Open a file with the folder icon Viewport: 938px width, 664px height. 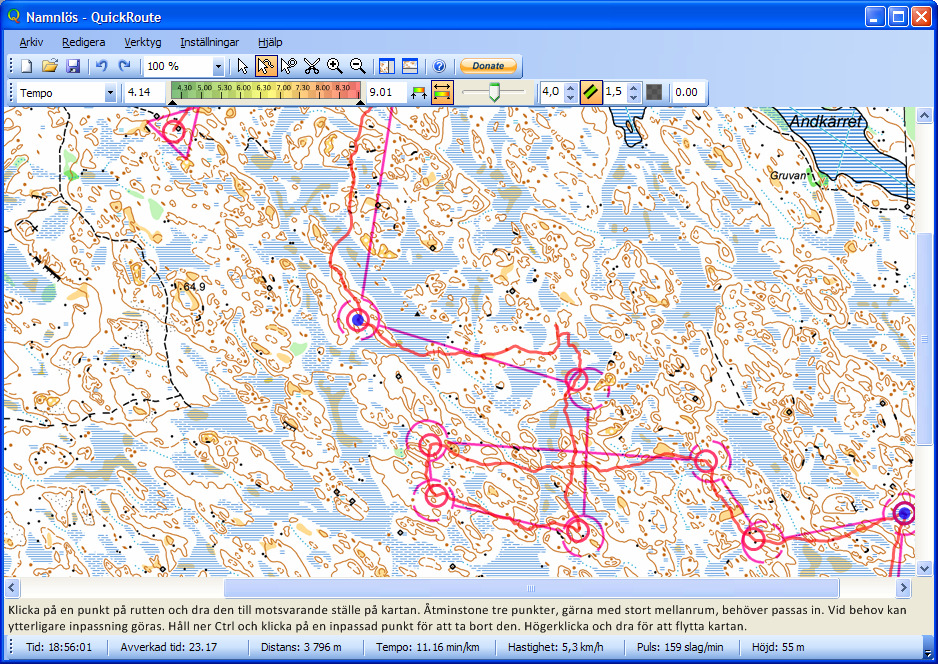click(50, 66)
